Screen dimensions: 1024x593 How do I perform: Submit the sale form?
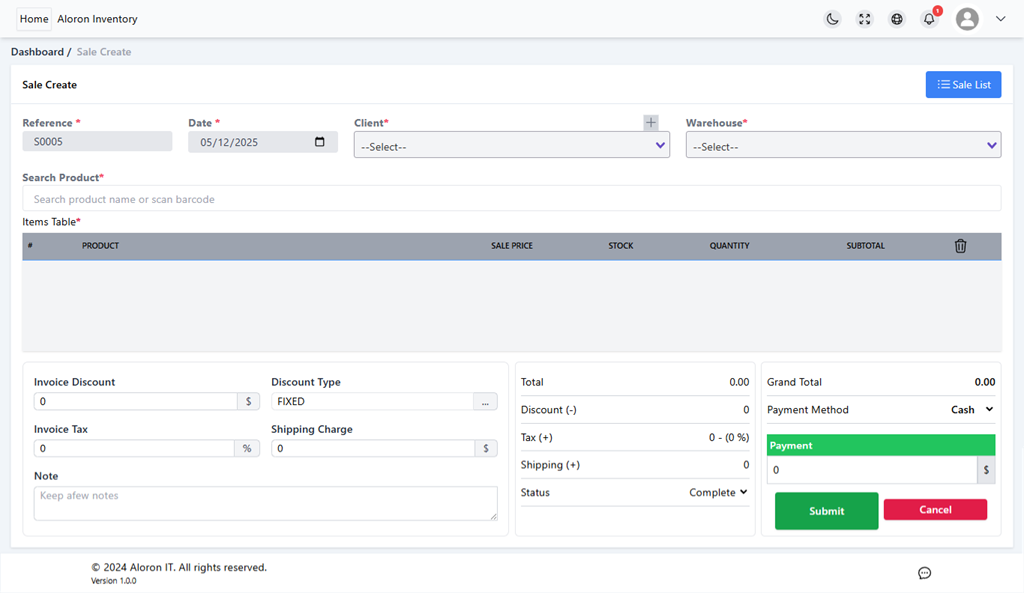(826, 511)
